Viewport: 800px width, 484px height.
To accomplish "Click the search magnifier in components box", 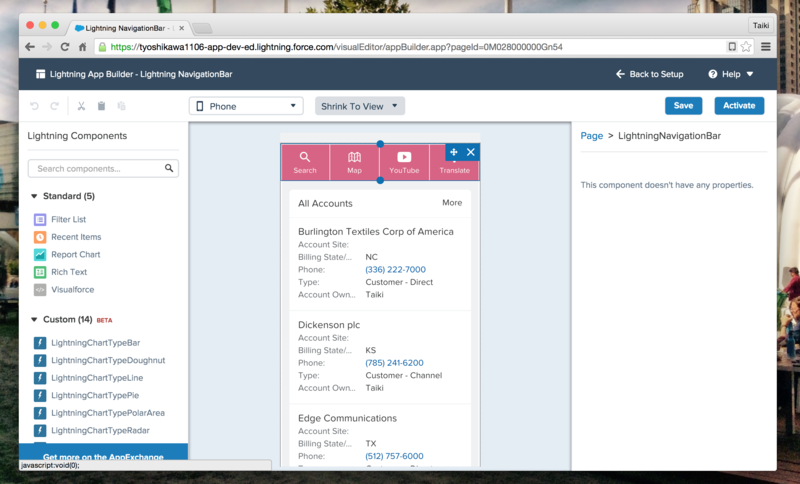I will pyautogui.click(x=169, y=168).
